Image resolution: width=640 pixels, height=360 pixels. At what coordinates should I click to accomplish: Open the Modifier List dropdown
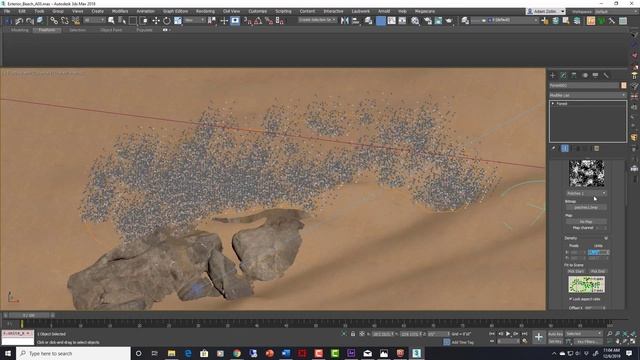pyautogui.click(x=587, y=95)
